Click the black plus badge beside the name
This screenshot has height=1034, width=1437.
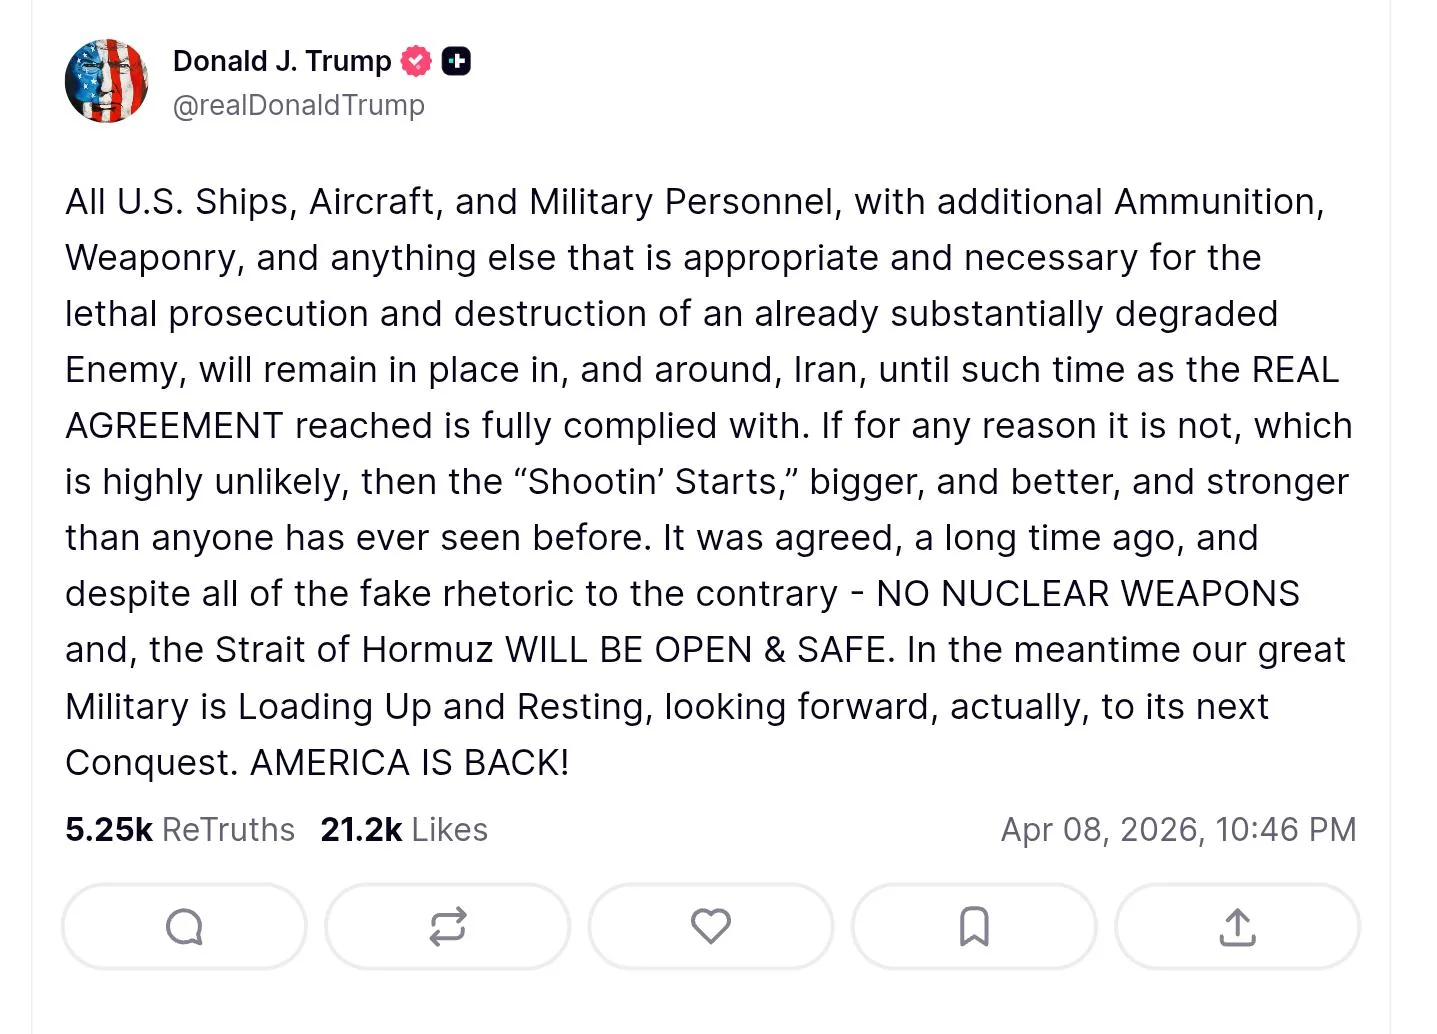coord(456,62)
